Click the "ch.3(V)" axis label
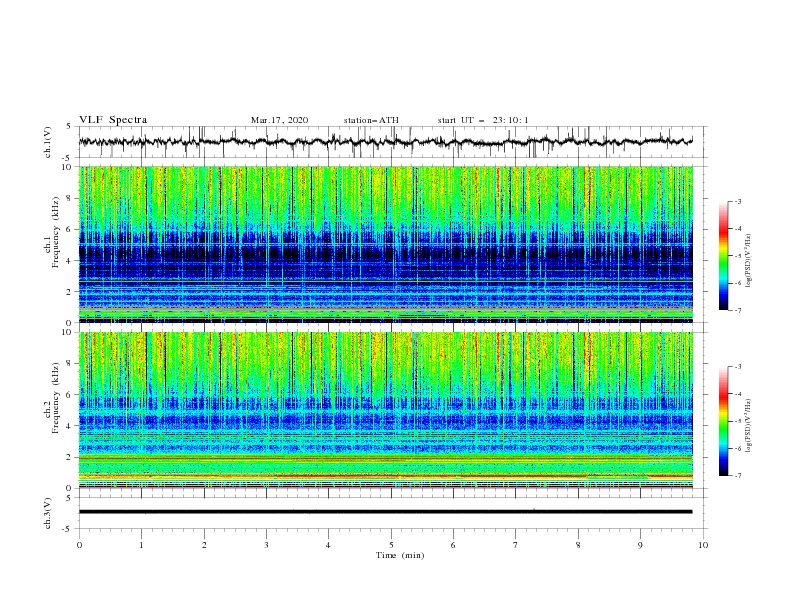 pyautogui.click(x=48, y=513)
